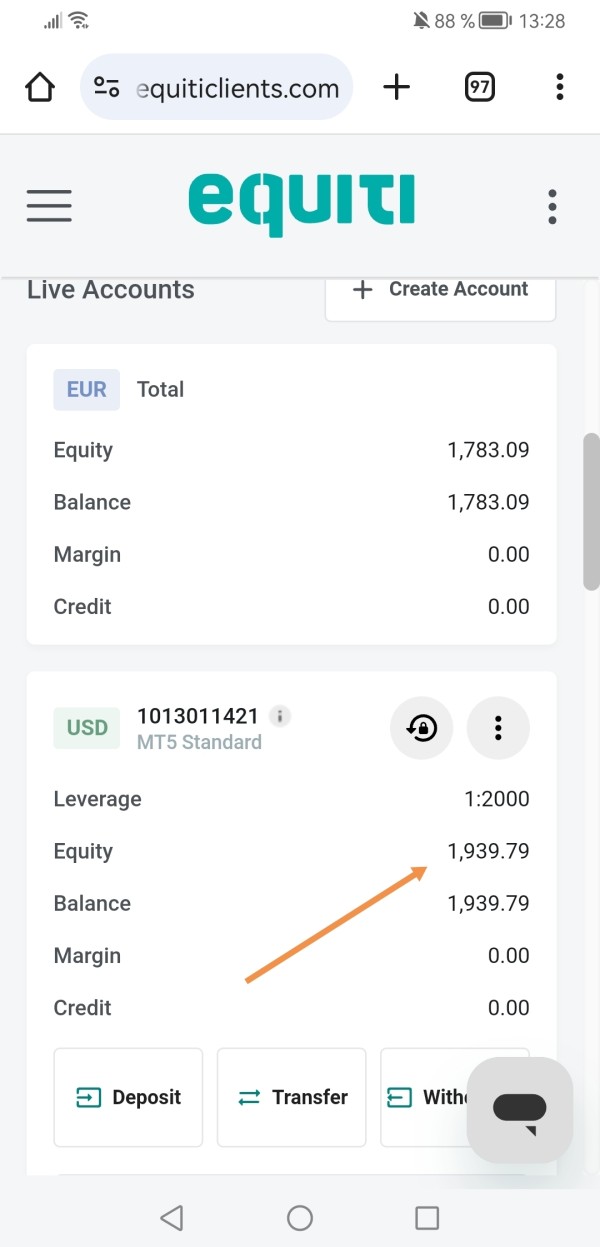Open the Equiti hamburger menu
The height and width of the screenshot is (1247, 600).
[x=49, y=205]
